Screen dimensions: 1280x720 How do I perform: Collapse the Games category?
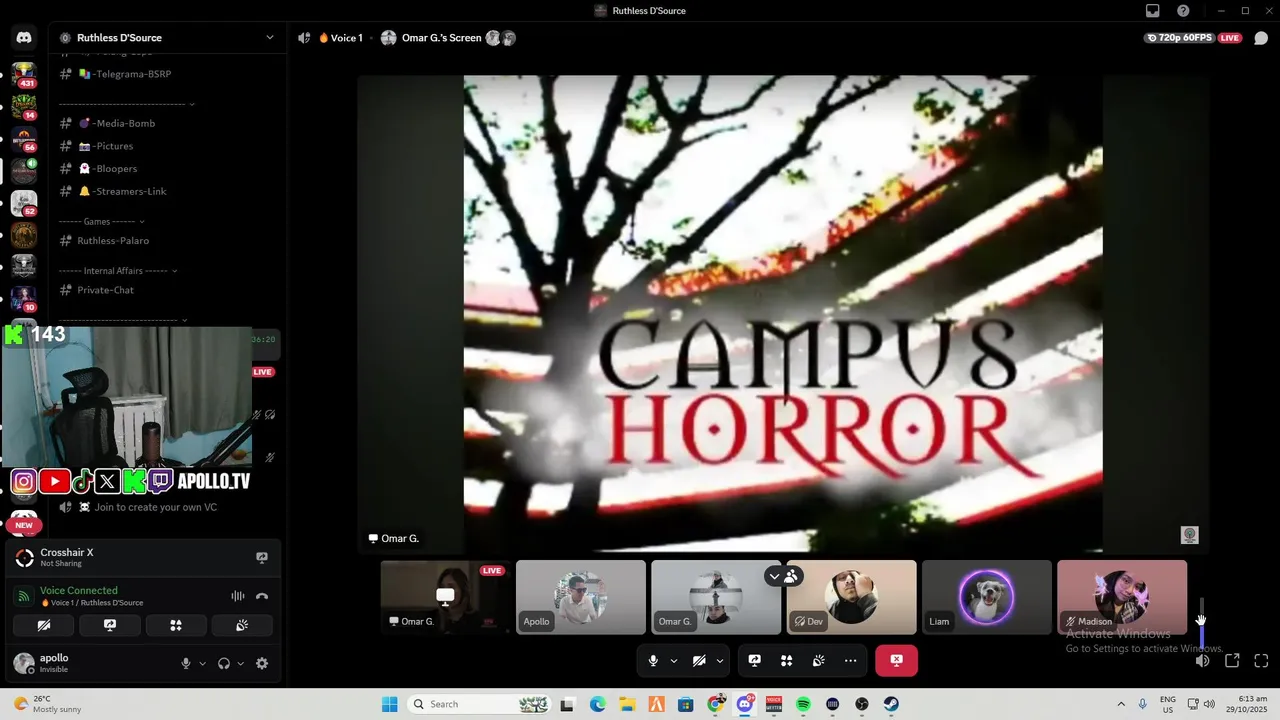click(x=102, y=221)
